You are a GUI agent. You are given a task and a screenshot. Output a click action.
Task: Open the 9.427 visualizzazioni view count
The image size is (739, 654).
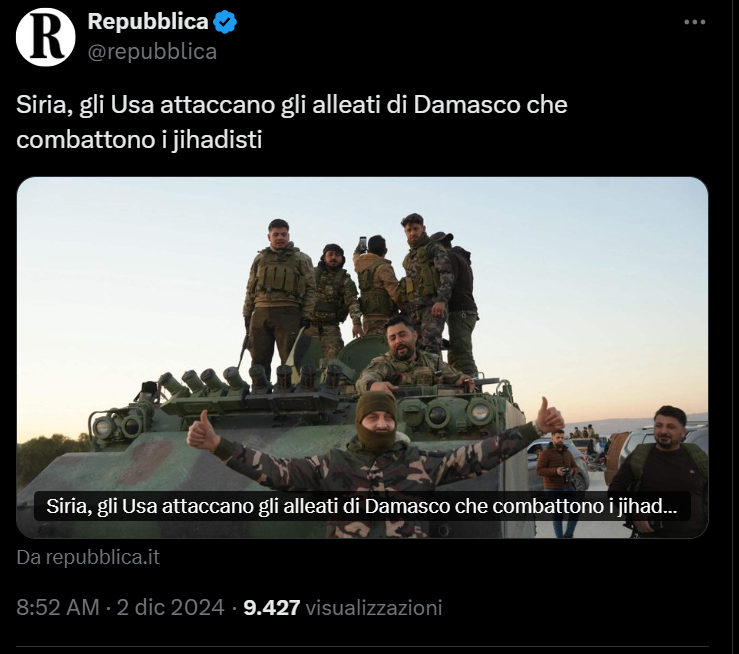coord(343,607)
